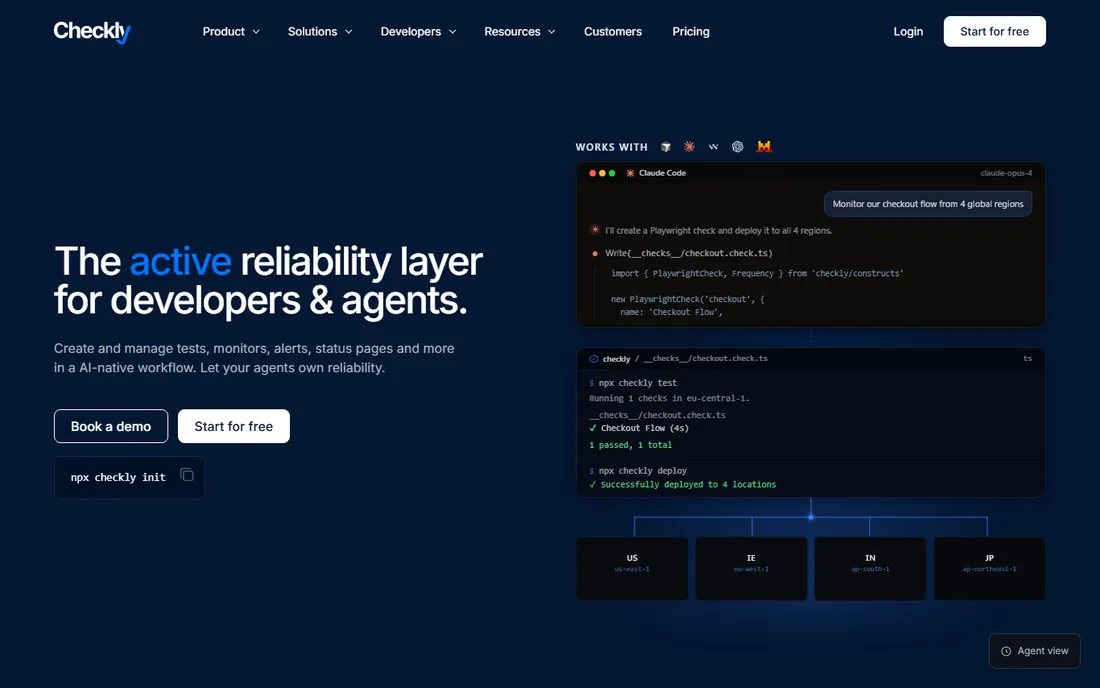Expand the Product menu
Viewport: 1100px width, 688px height.
point(231,32)
